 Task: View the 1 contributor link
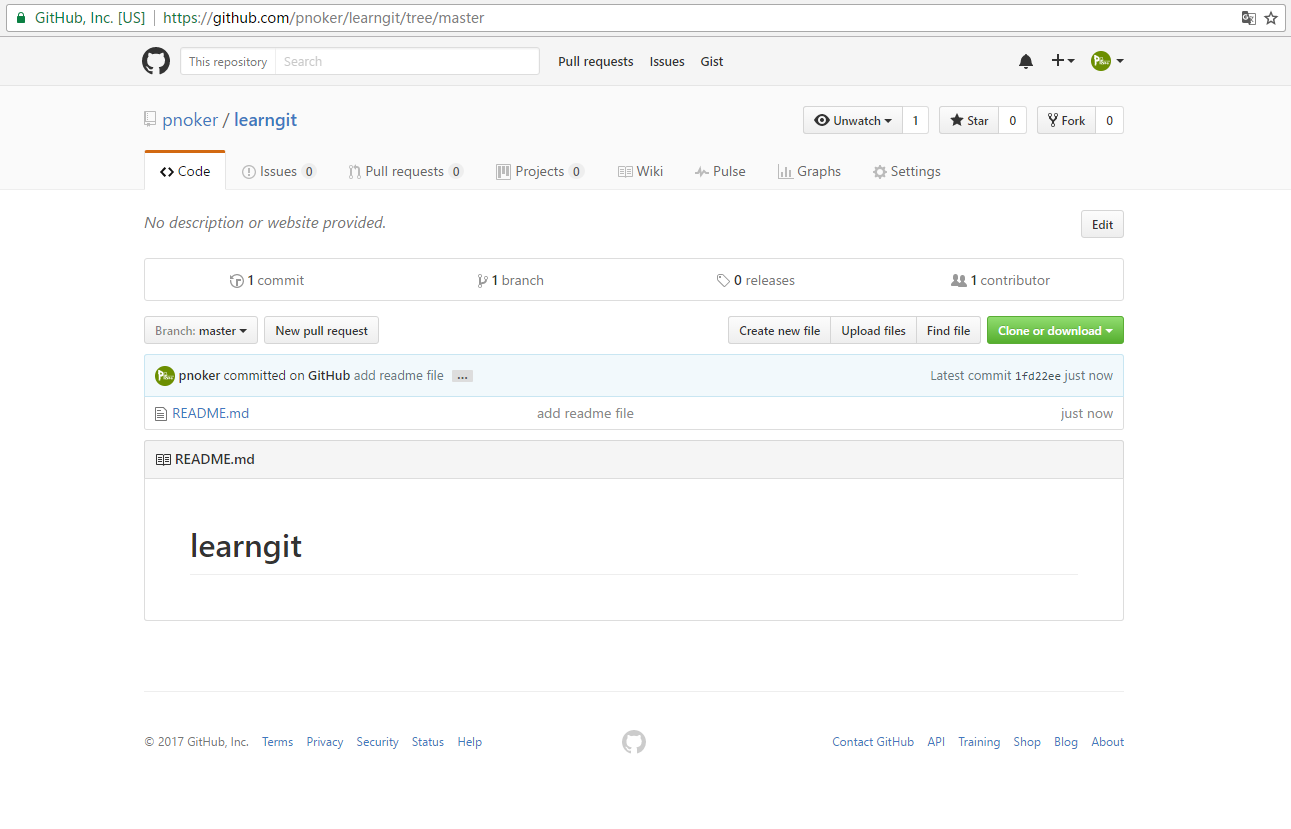[1000, 280]
